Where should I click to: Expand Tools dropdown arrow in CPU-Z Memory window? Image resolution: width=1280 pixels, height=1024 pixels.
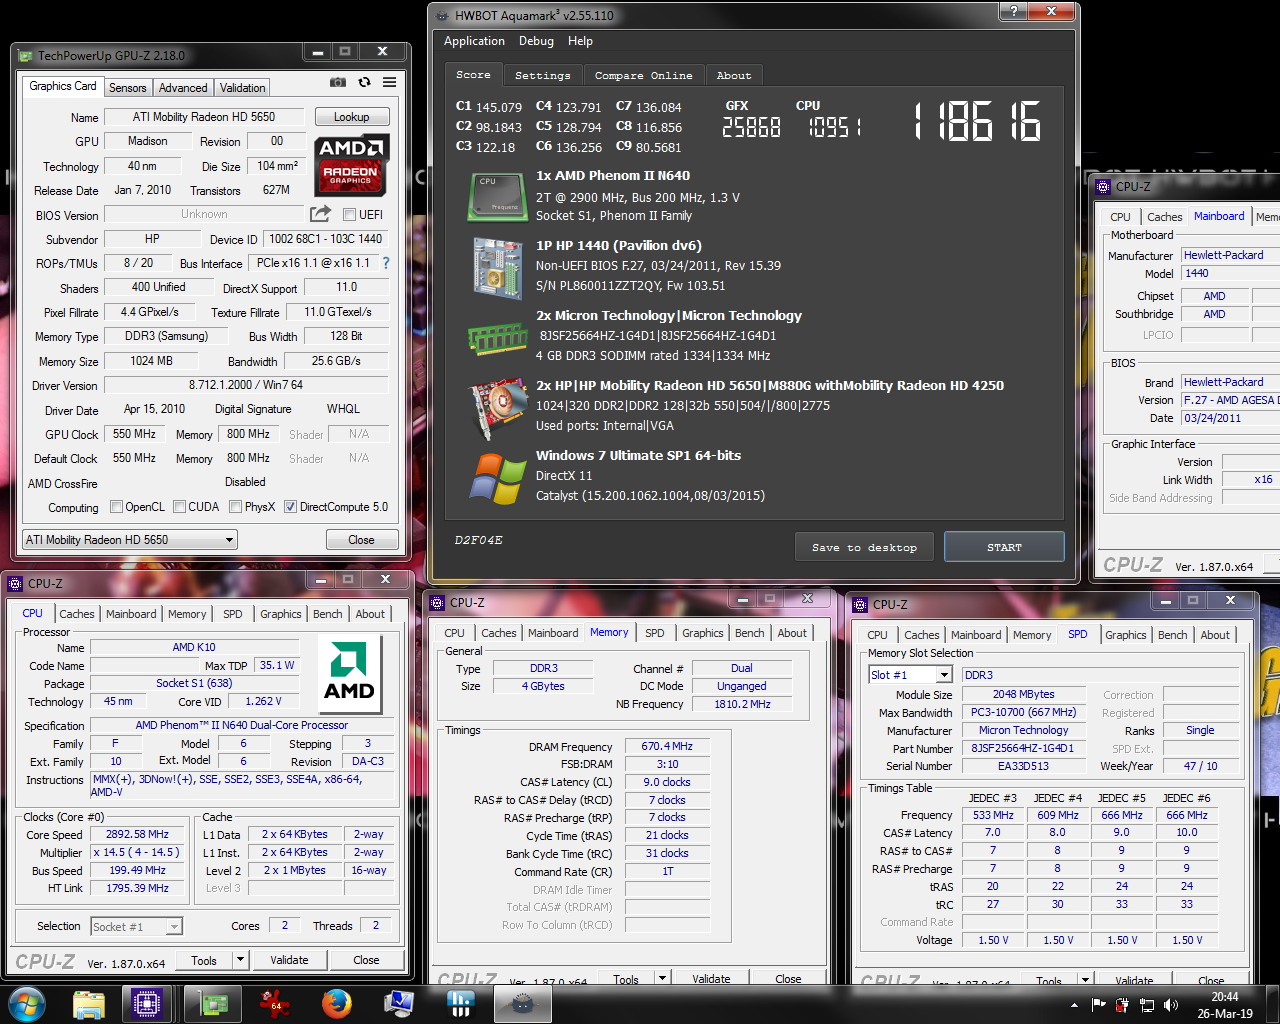point(662,979)
